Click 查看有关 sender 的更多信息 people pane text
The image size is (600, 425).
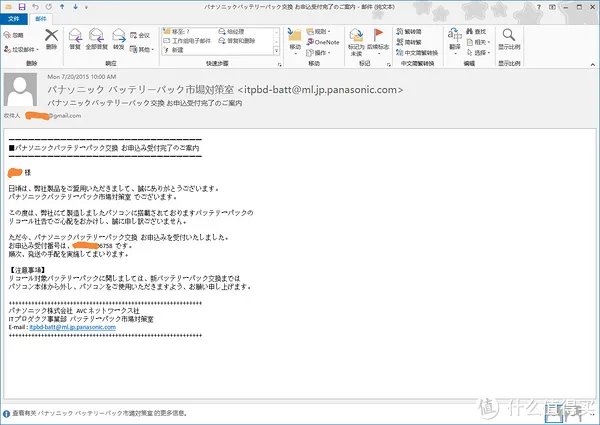(99, 413)
